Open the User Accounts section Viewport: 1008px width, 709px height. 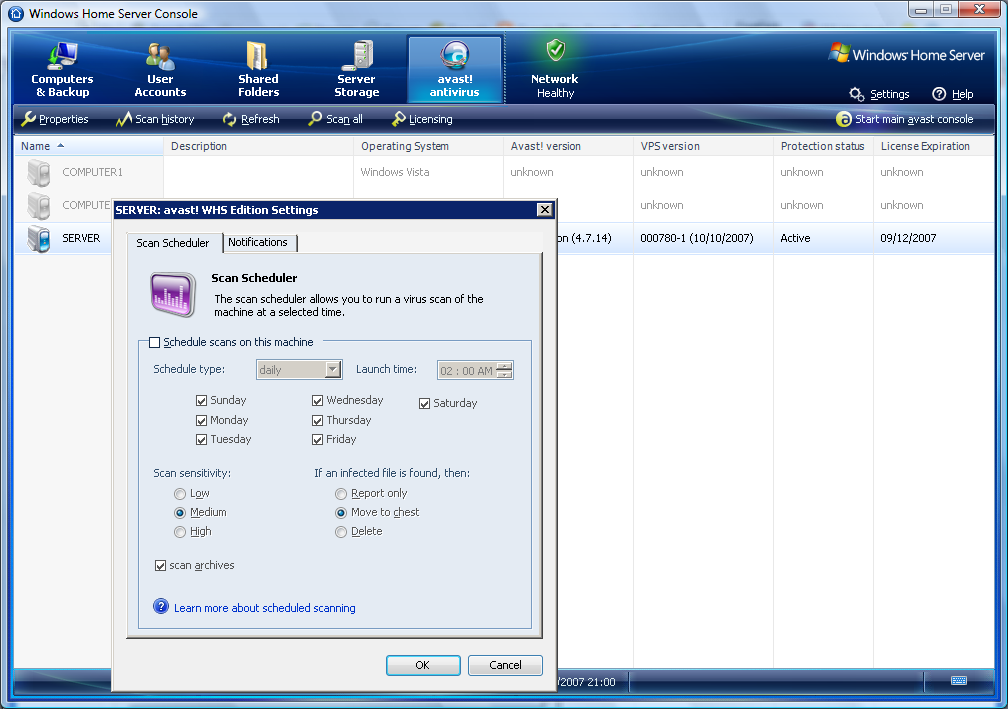[160, 69]
